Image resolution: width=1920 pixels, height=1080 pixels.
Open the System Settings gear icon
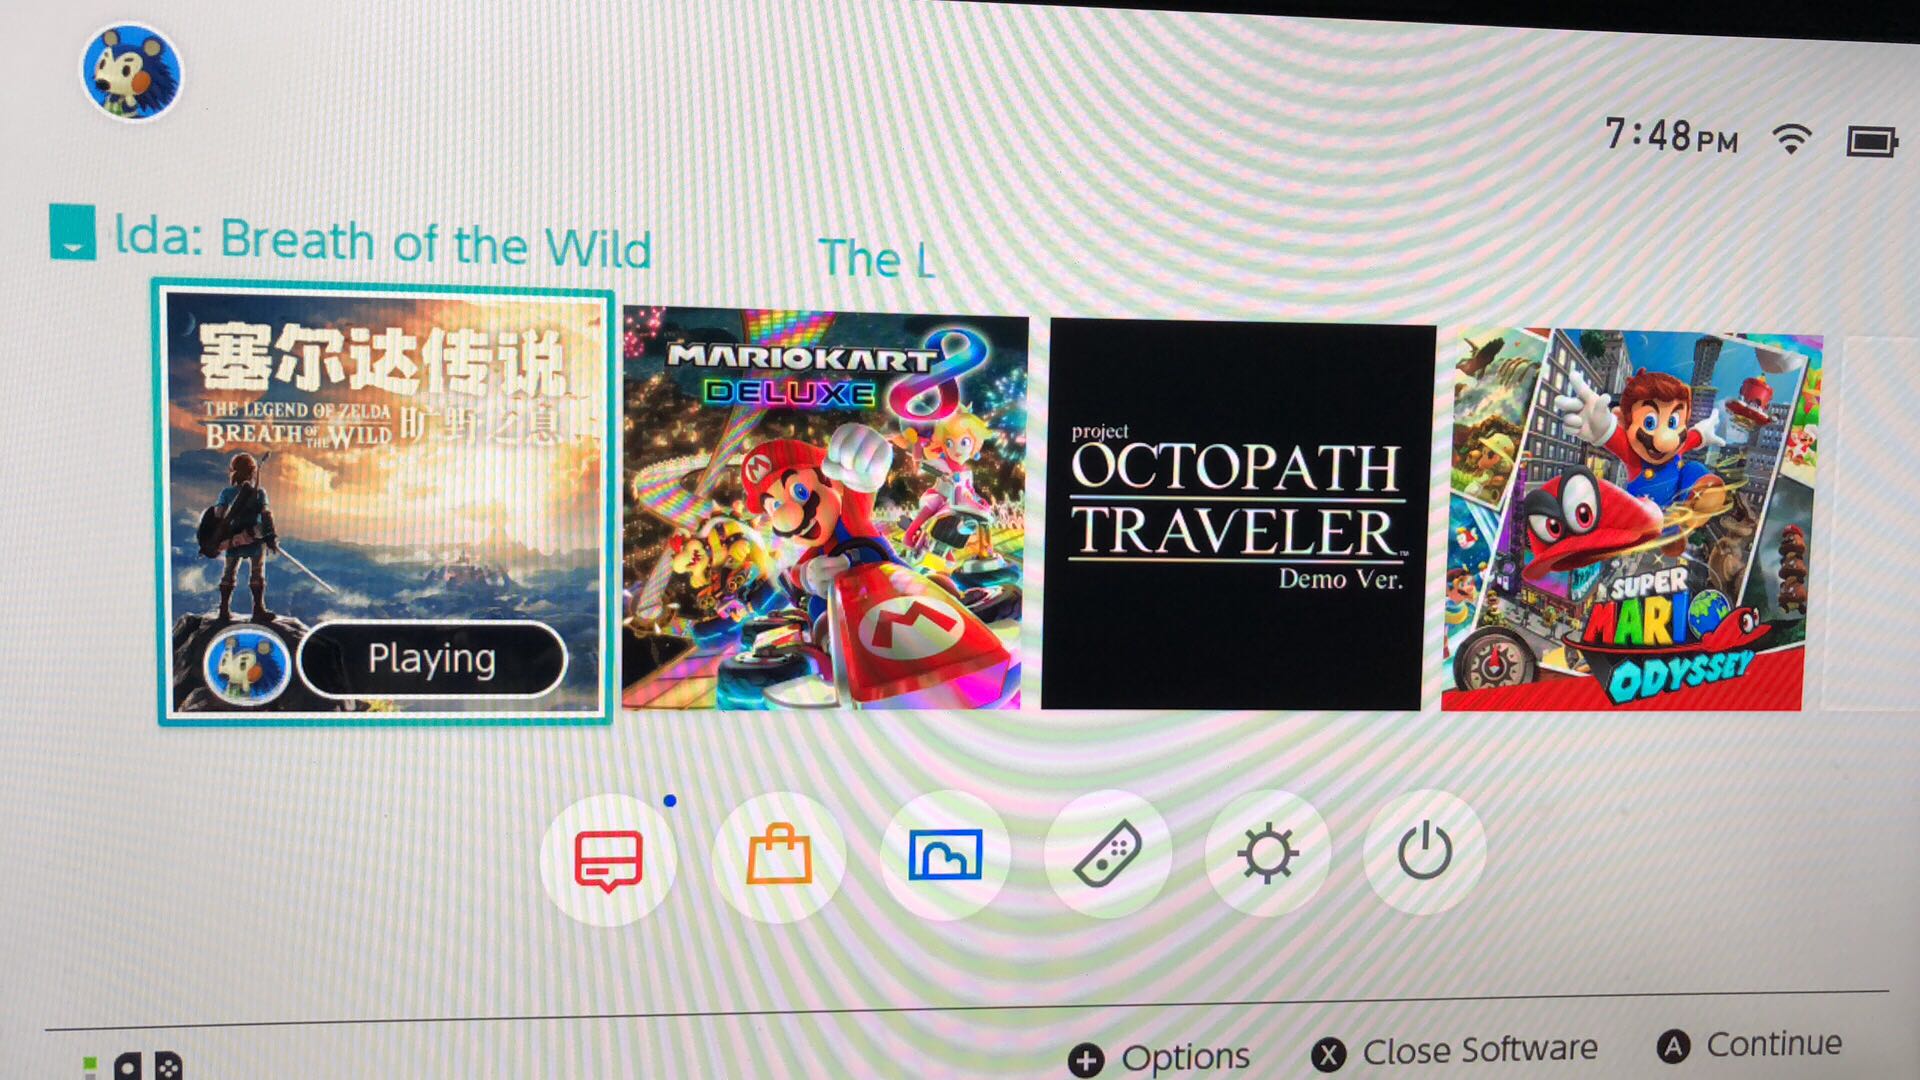pos(1267,852)
